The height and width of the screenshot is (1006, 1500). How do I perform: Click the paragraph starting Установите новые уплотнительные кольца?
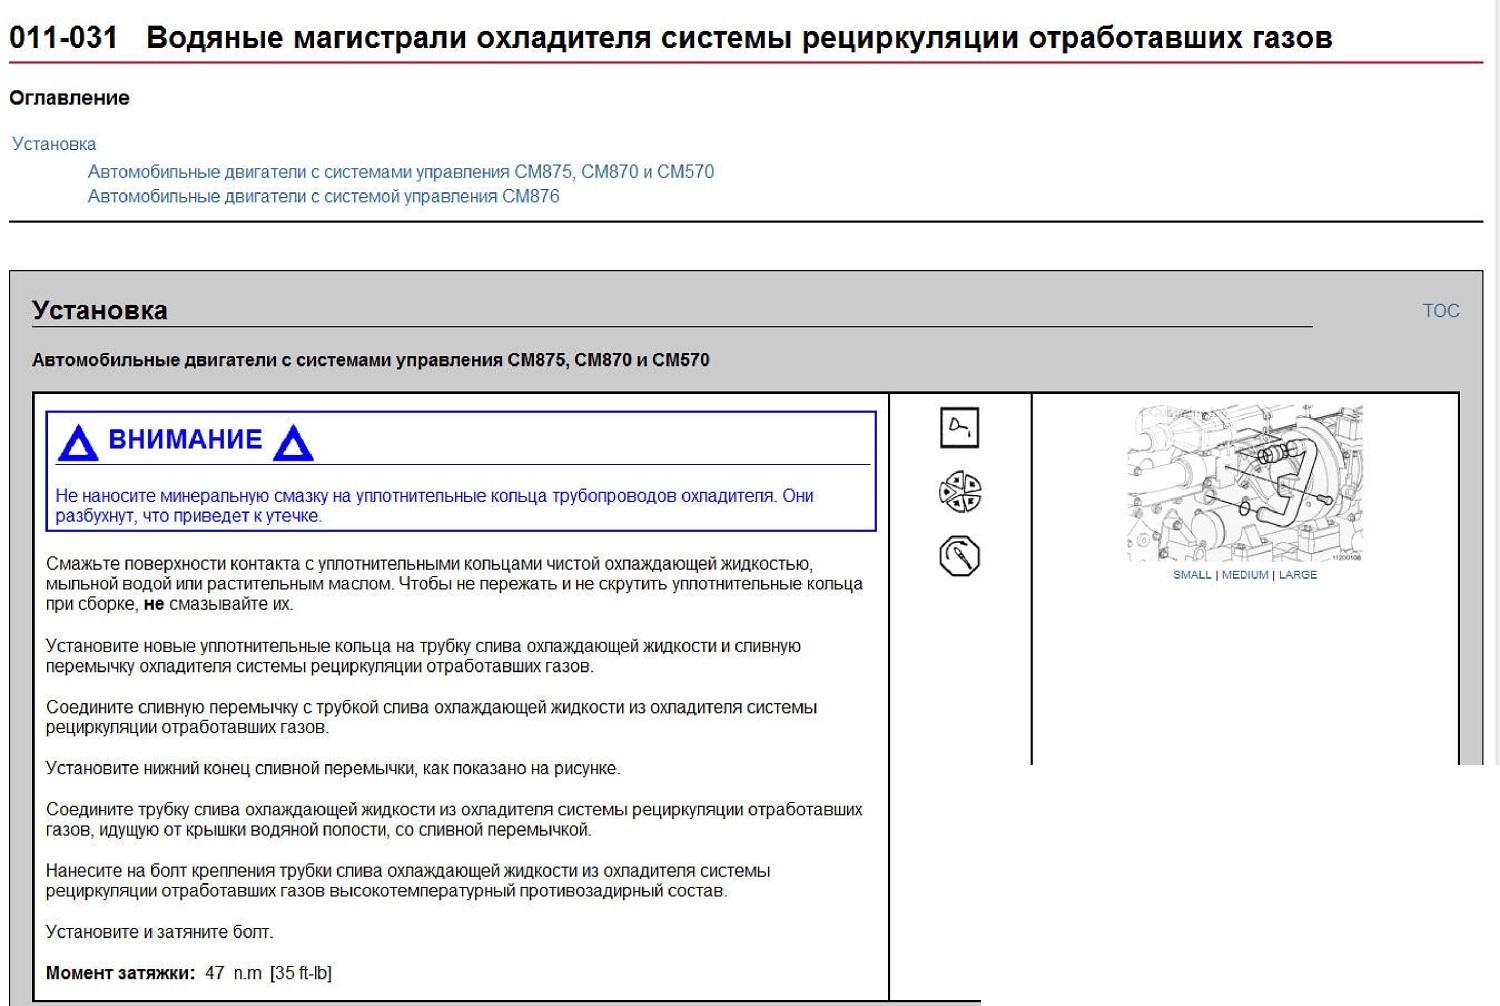[423, 656]
